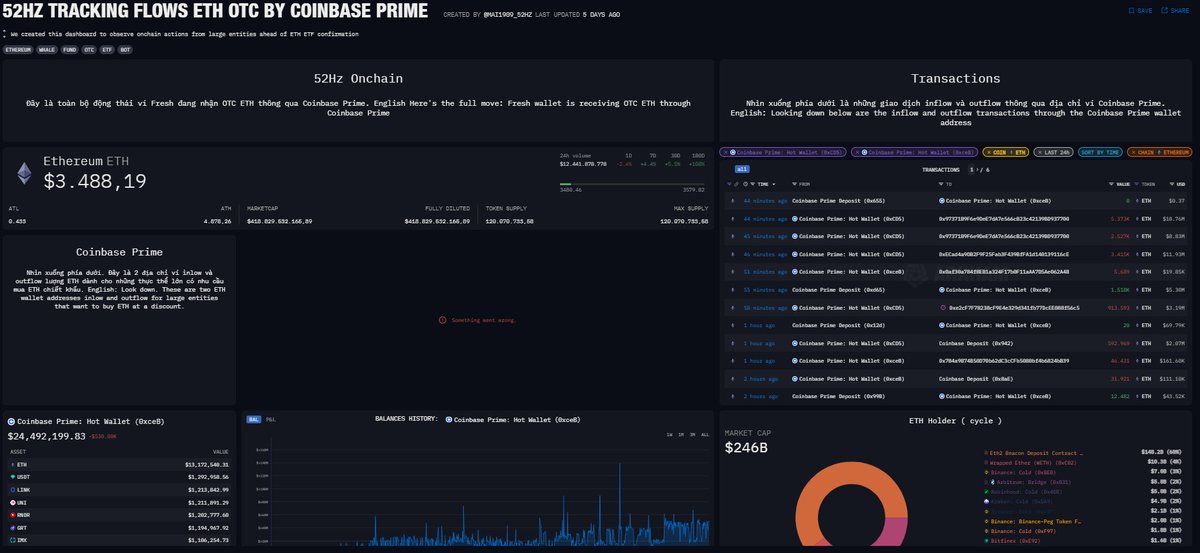This screenshot has width=1200, height=553.
Task: Click the SHARE icon
Action: point(1165,11)
